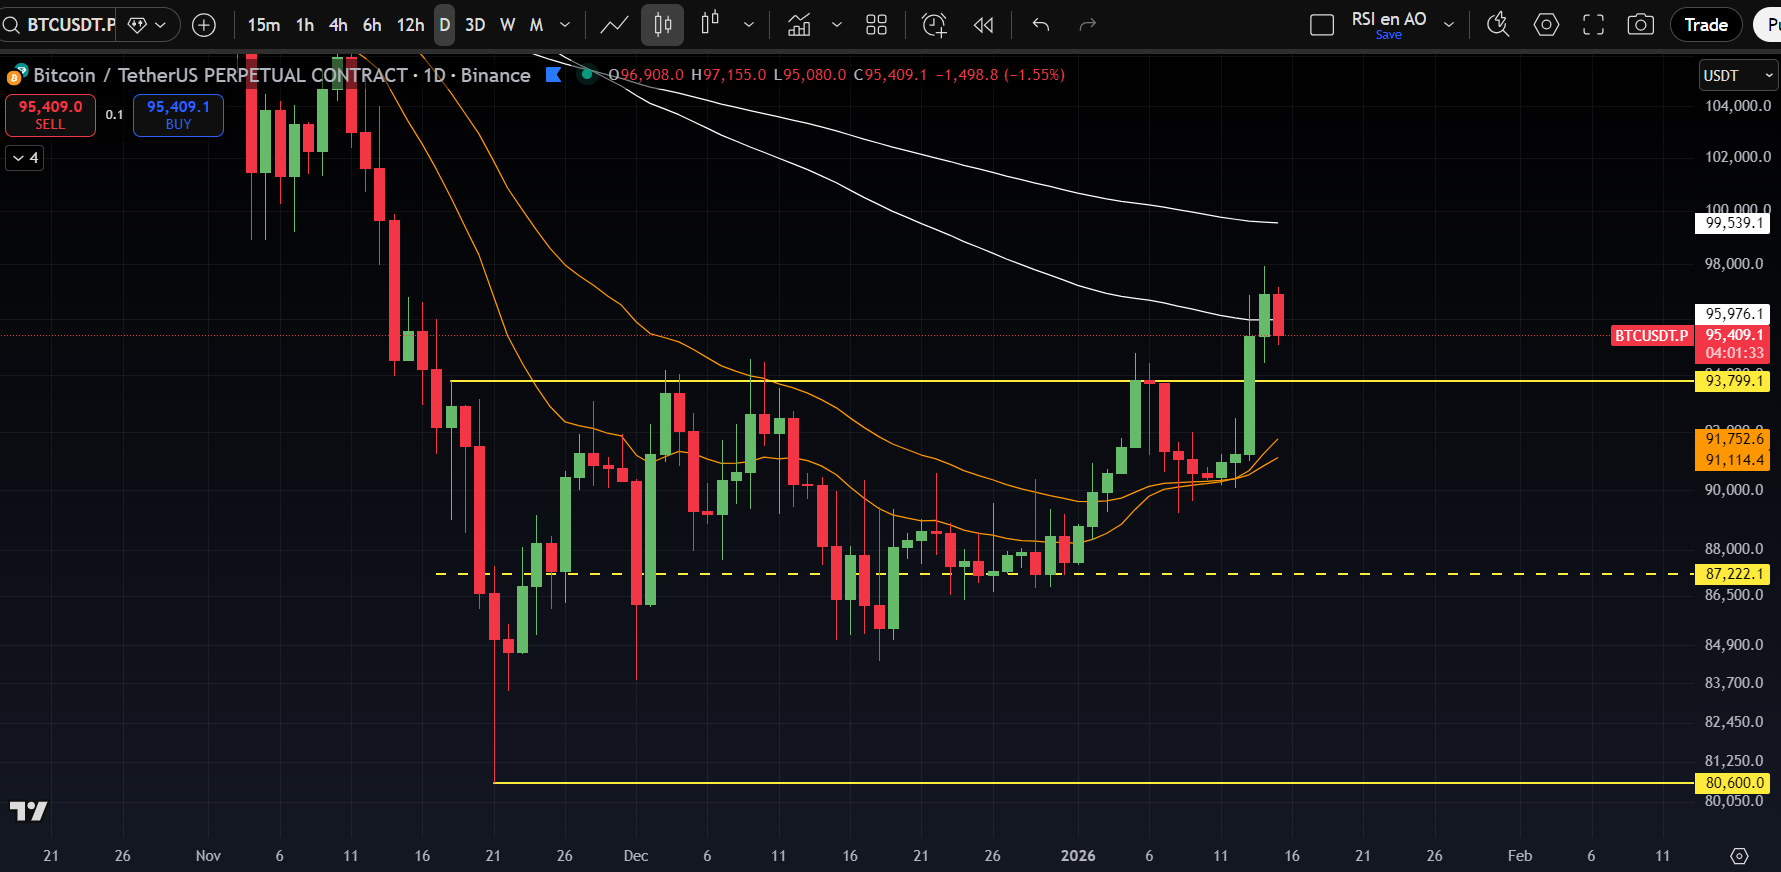Click the add symbol compare plus icon
The image size is (1781, 872).
(x=204, y=25)
